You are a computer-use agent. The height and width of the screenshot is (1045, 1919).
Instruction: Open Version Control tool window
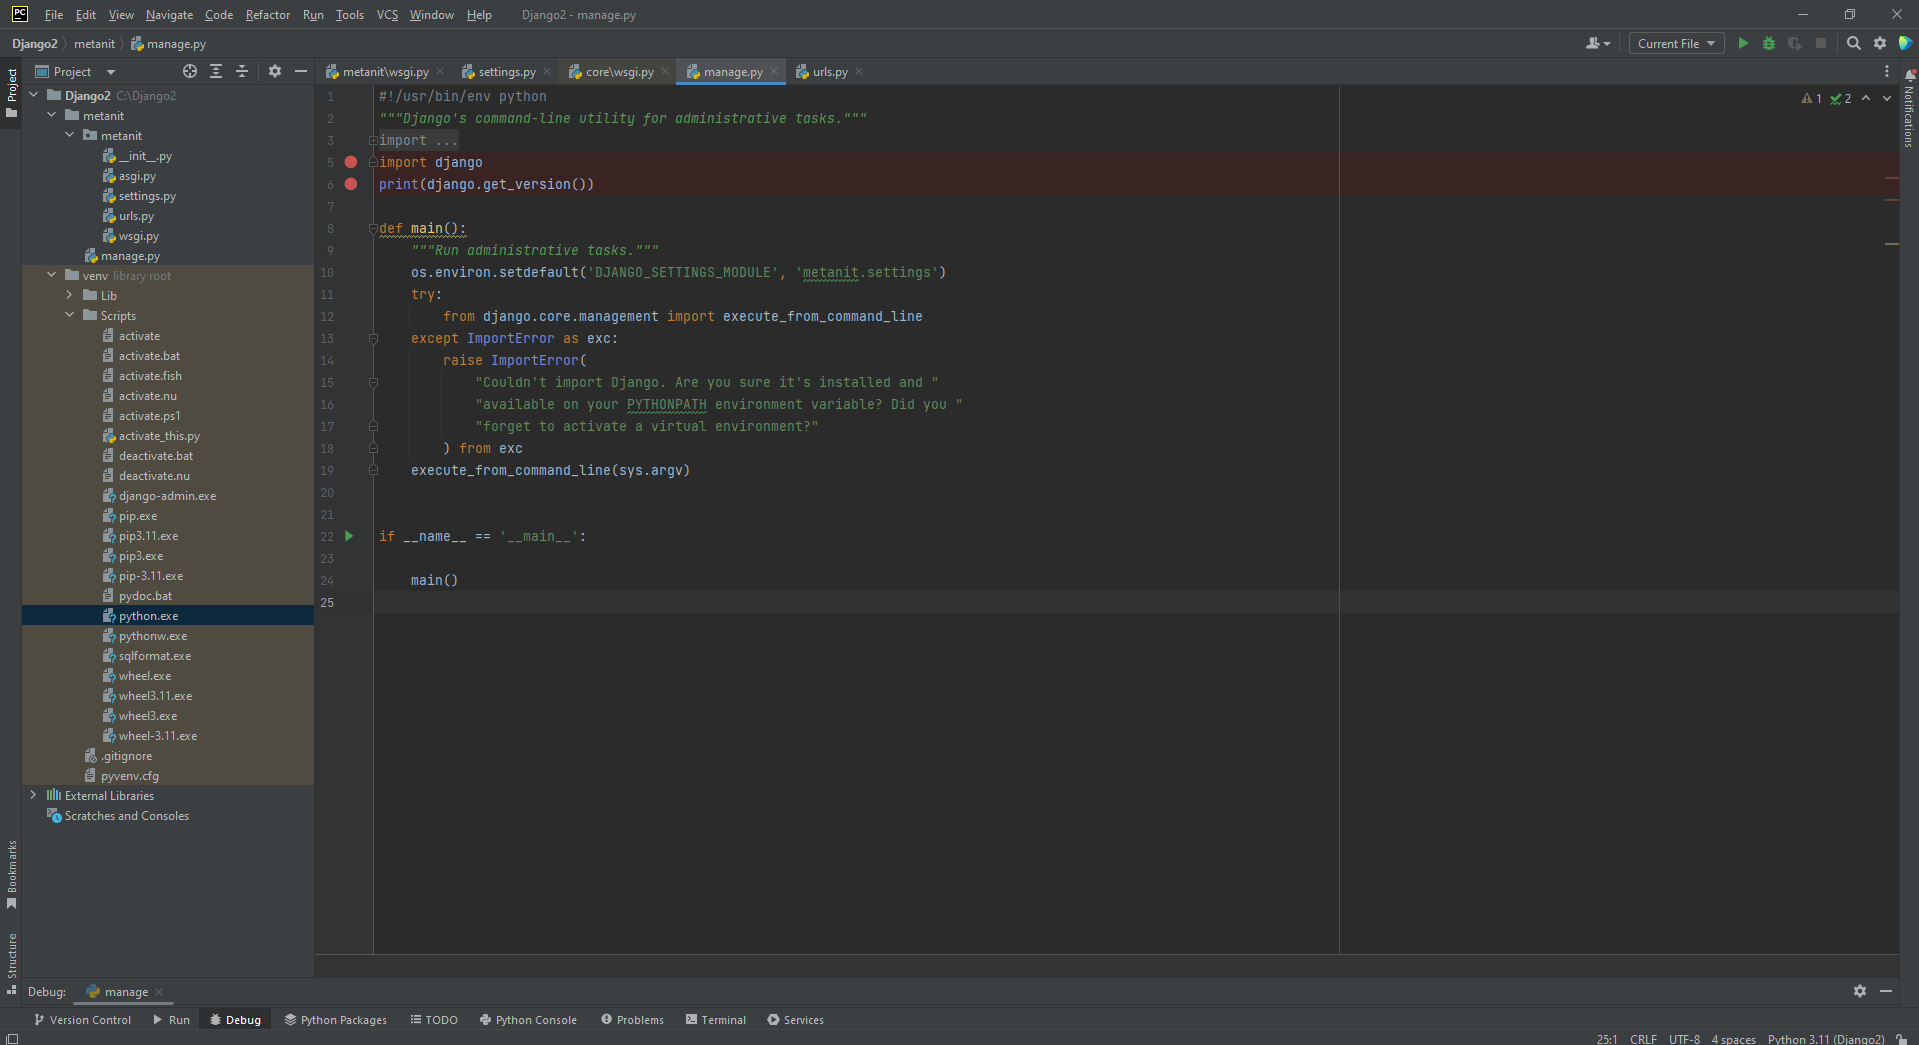pos(82,1019)
